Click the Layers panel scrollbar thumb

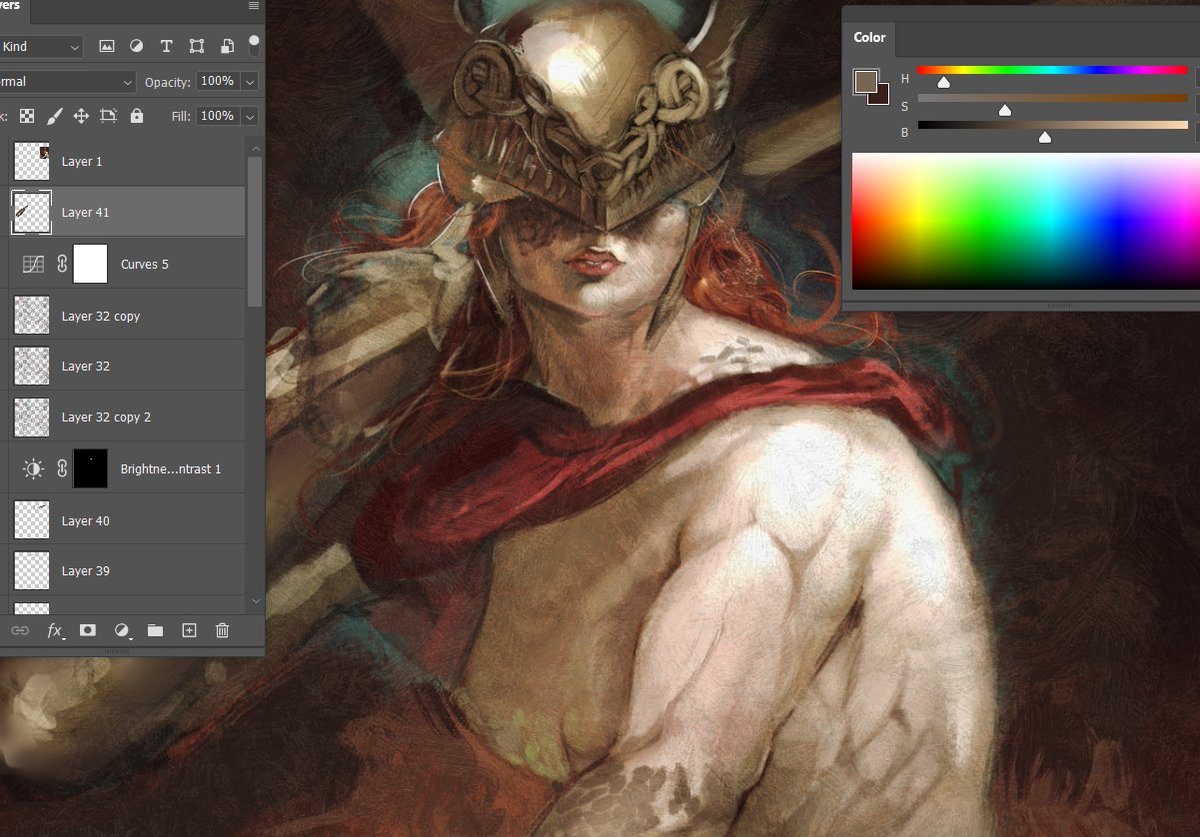[255, 230]
